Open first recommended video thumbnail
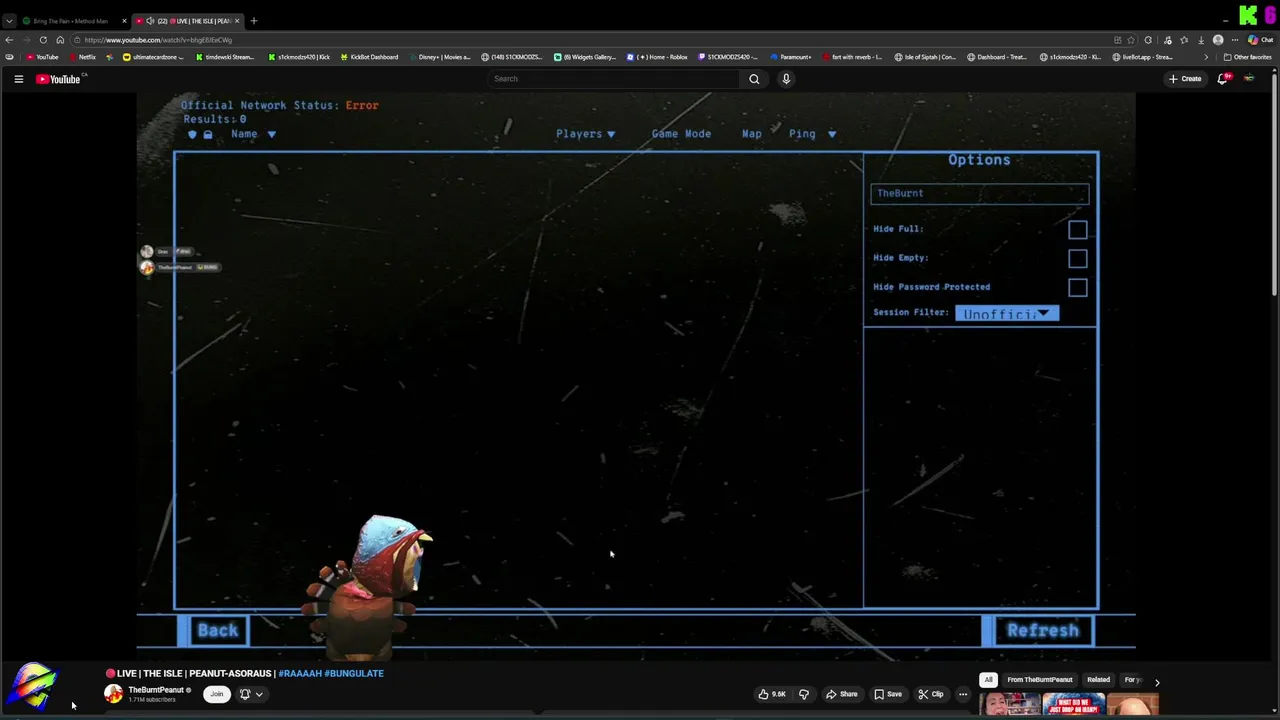The image size is (1280, 720). [x=1010, y=705]
